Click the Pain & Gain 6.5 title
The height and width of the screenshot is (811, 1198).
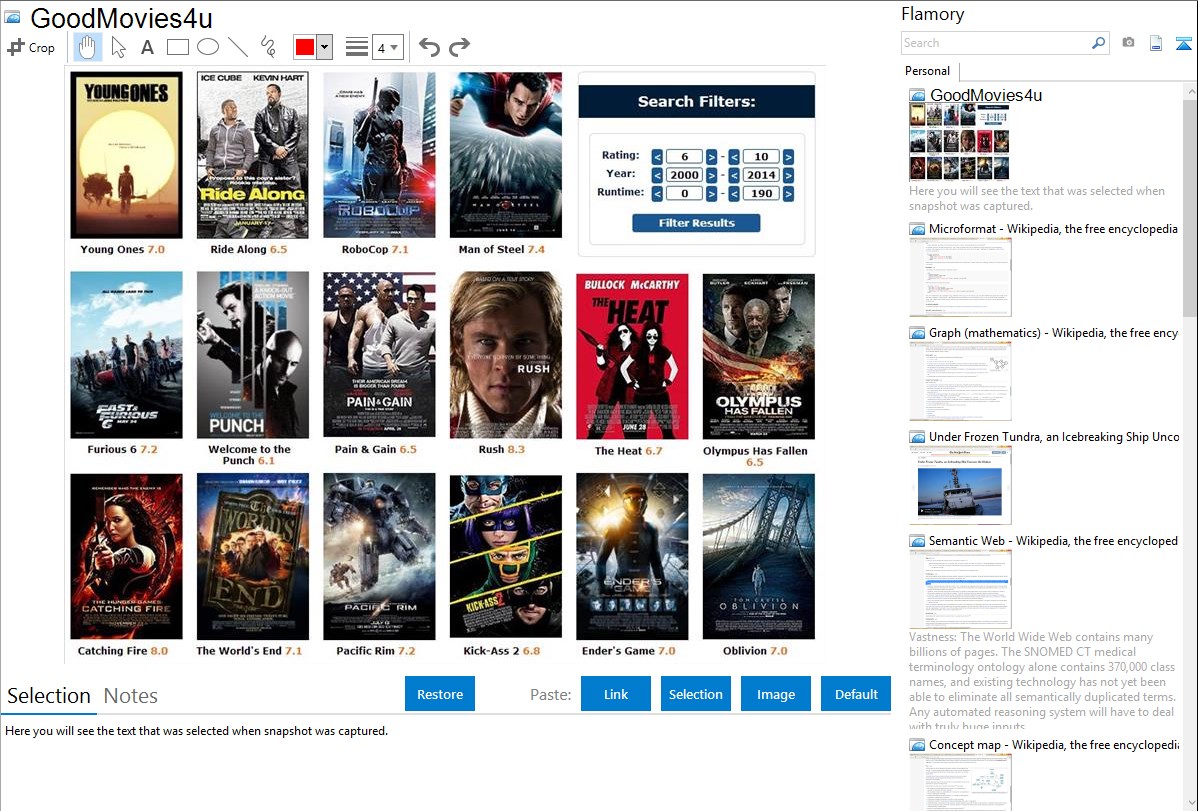[376, 449]
